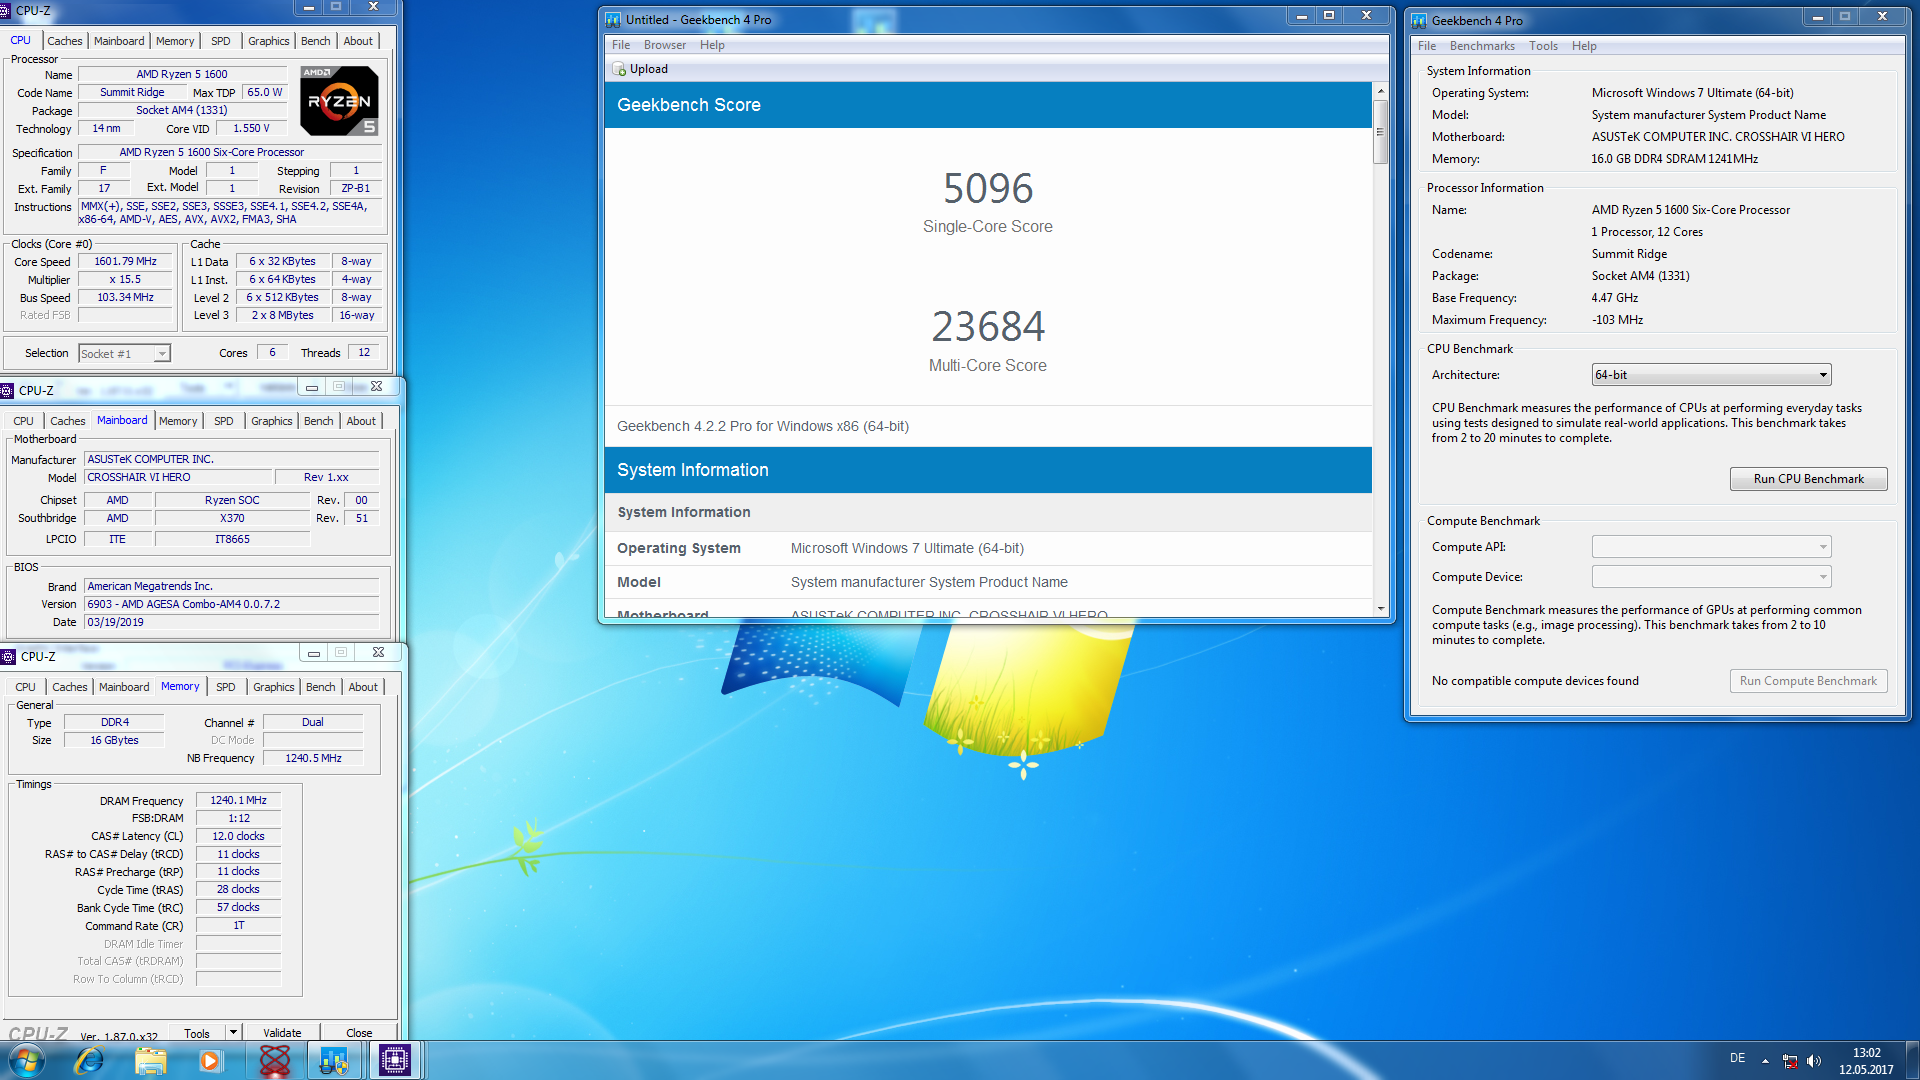Click the Geekbench 4 Pro title bar app icon
Image resolution: width=1920 pixels, height=1080 pixels.
point(1419,20)
